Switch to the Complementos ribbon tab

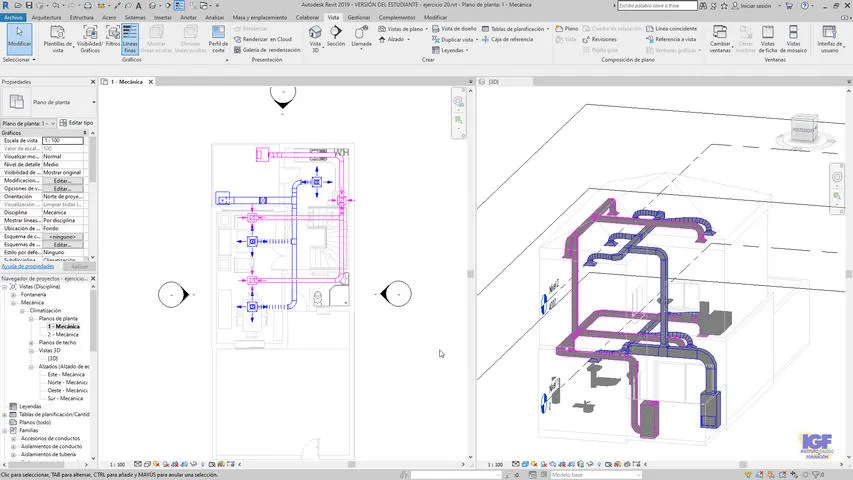[x=397, y=17]
